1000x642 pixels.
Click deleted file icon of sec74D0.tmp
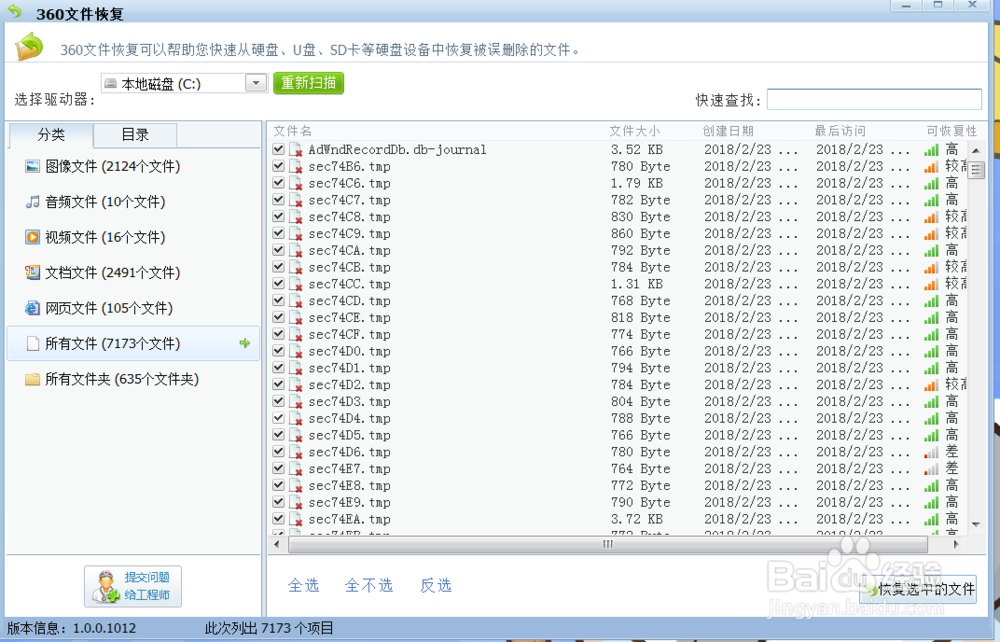pos(296,351)
